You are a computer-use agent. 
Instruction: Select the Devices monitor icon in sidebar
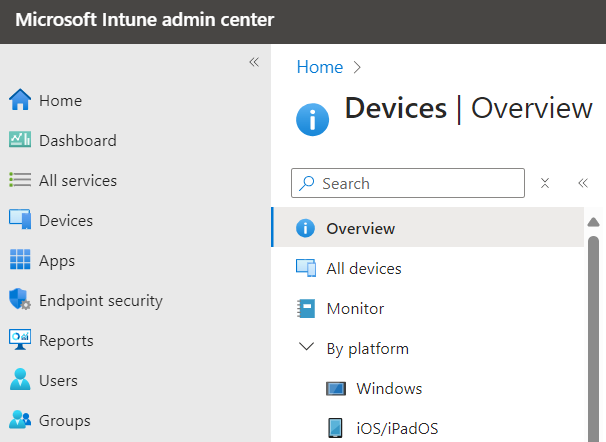pyautogui.click(x=20, y=220)
